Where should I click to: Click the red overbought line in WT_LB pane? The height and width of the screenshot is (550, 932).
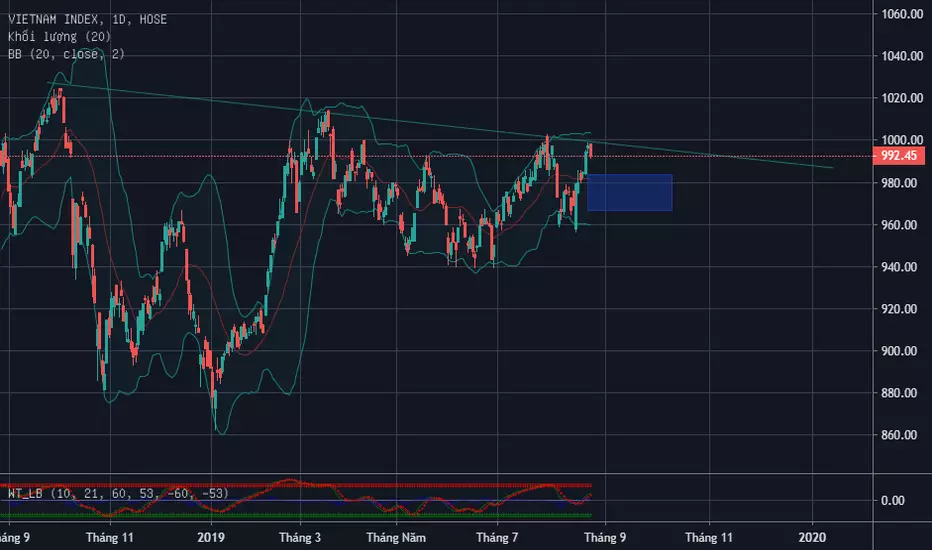click(x=300, y=485)
